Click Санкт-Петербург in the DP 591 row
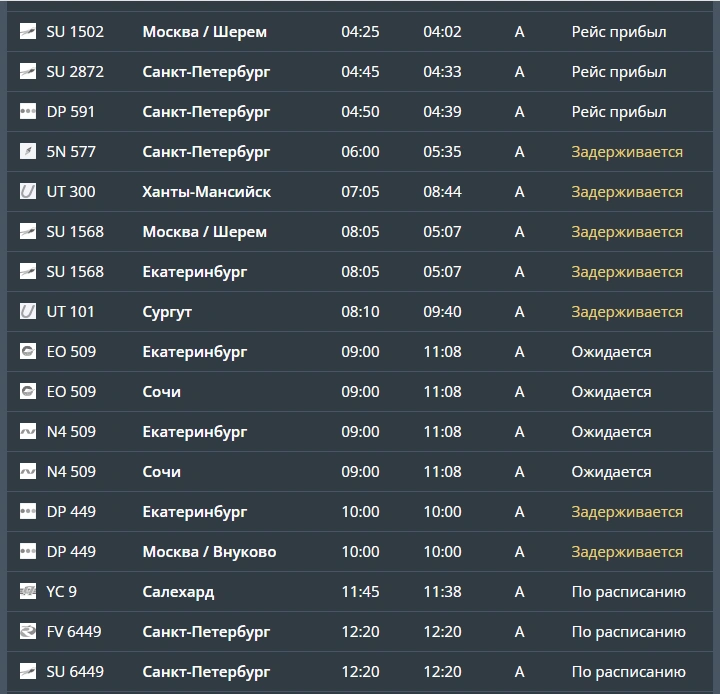 206,112
